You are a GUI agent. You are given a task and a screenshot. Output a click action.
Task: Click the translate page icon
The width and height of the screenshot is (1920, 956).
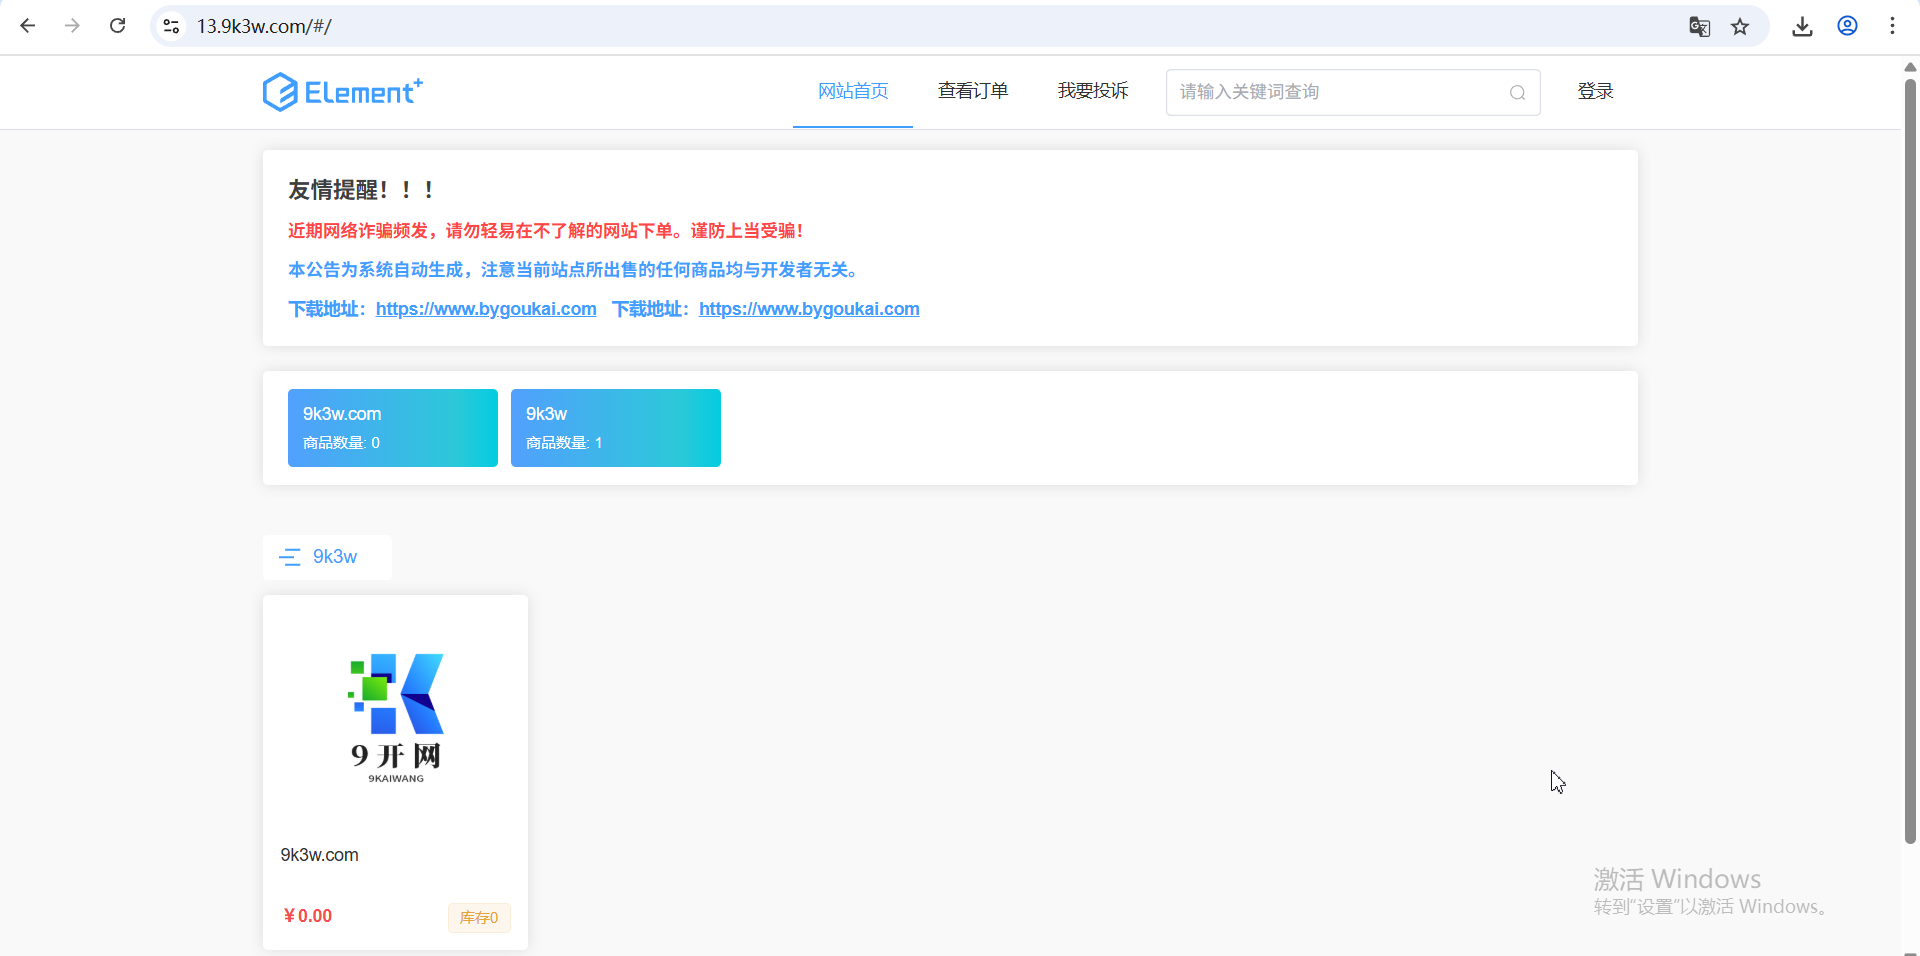1699,27
